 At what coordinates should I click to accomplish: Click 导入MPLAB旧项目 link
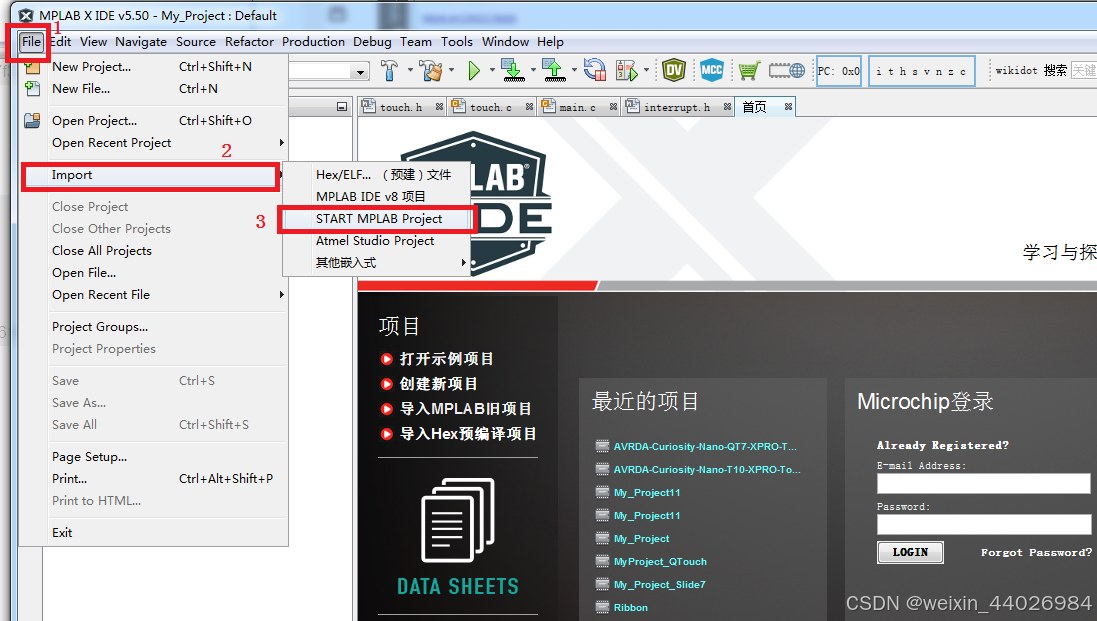(x=465, y=408)
